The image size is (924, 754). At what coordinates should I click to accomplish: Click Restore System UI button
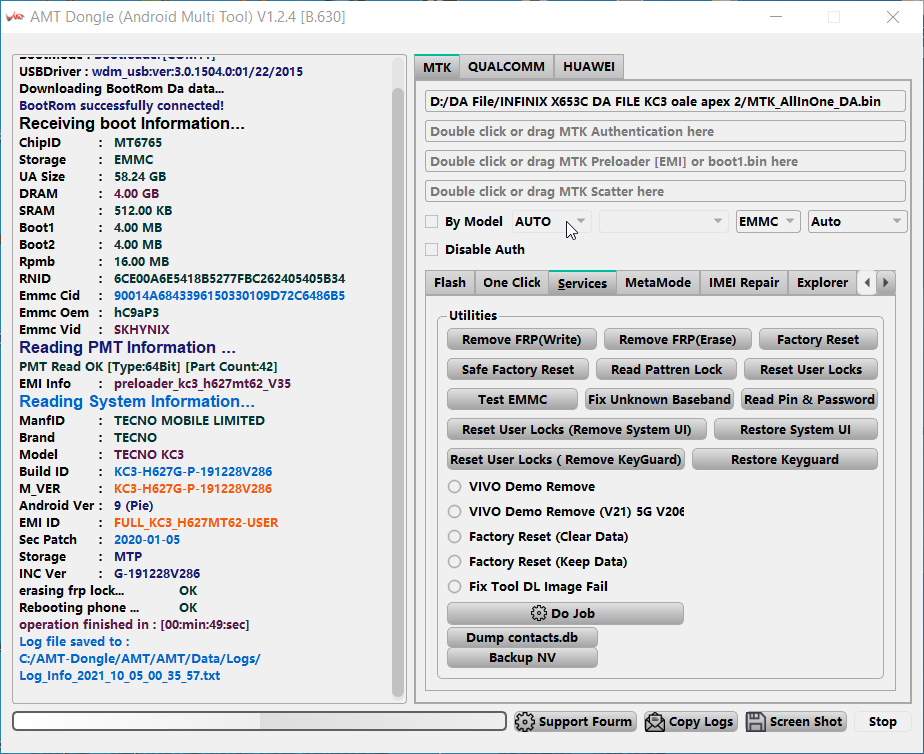pos(796,429)
